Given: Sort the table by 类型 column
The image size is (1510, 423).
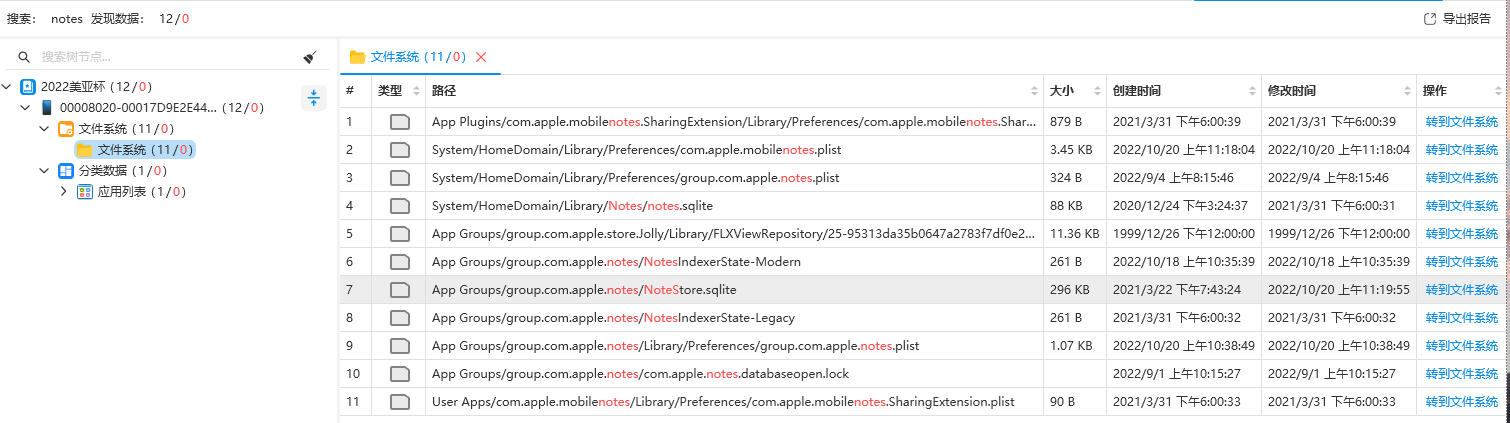Looking at the screenshot, I should pyautogui.click(x=416, y=91).
